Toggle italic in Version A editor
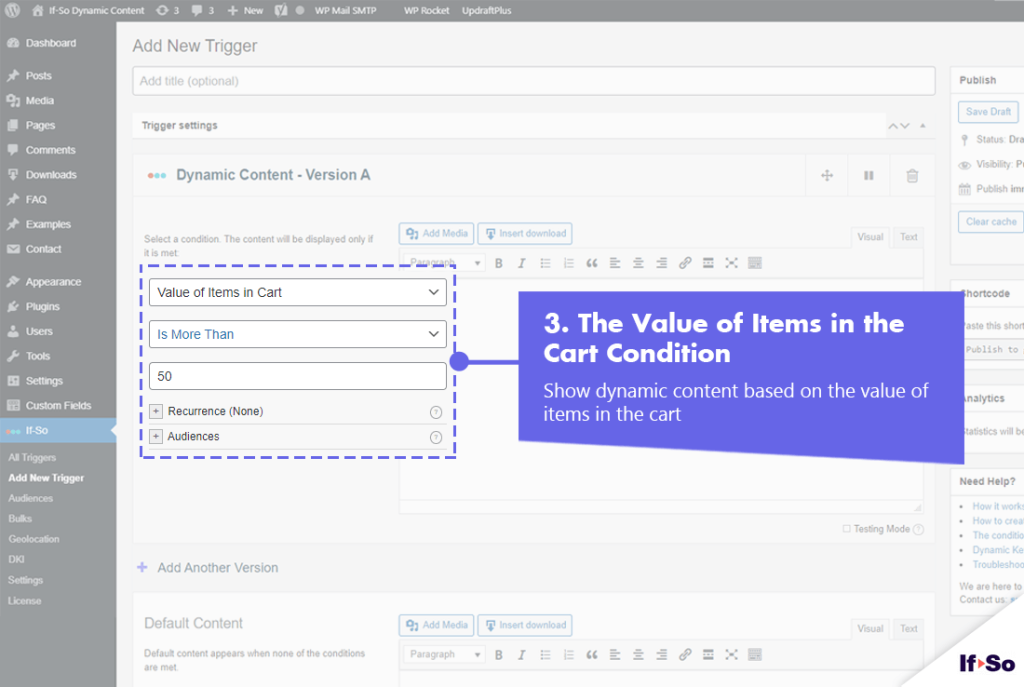The height and width of the screenshot is (687, 1024). coord(522,263)
